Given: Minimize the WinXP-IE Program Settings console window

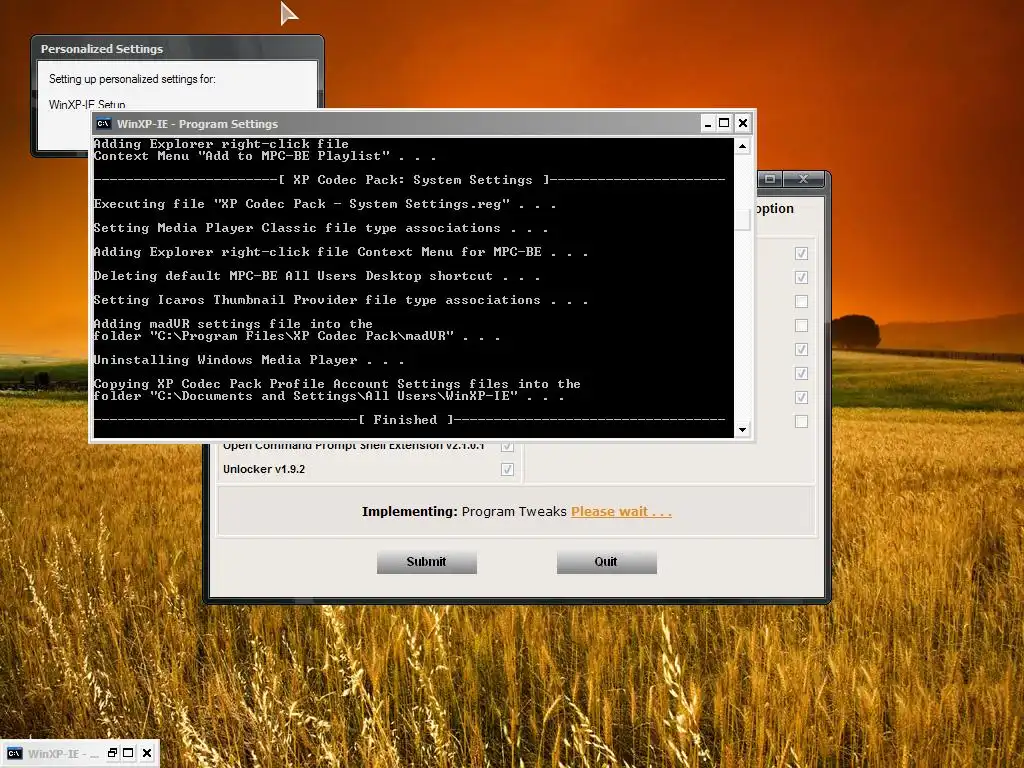Looking at the screenshot, I should click(708, 123).
